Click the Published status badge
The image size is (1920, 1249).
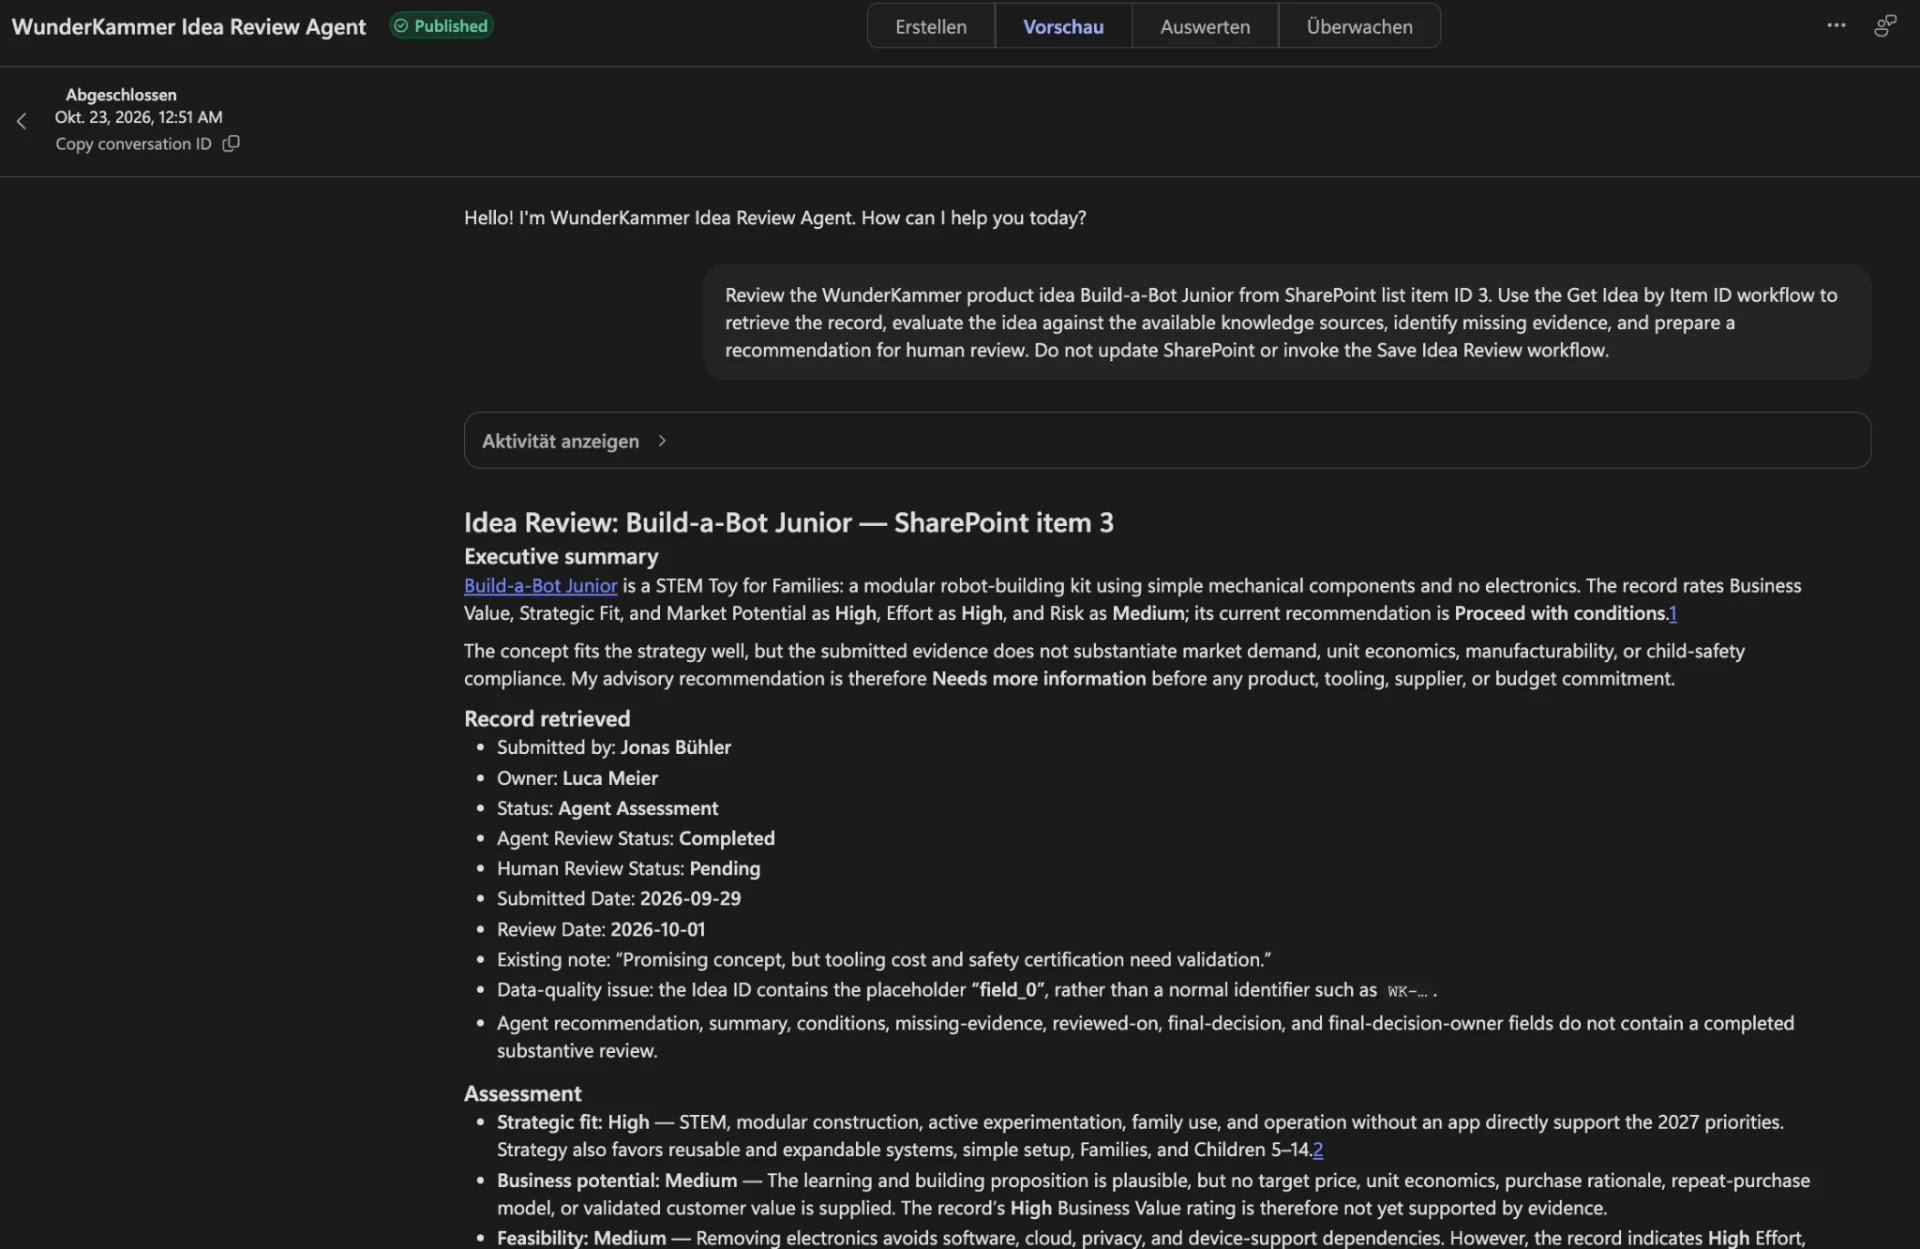click(441, 26)
